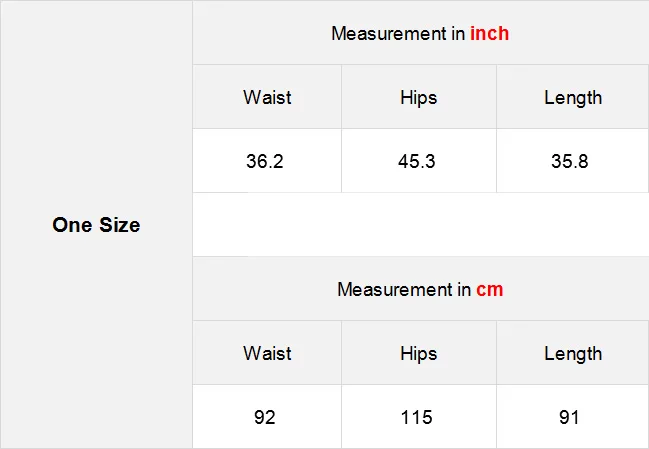Click the One Size label cell
Screen dimensions: 649x449
96,224
